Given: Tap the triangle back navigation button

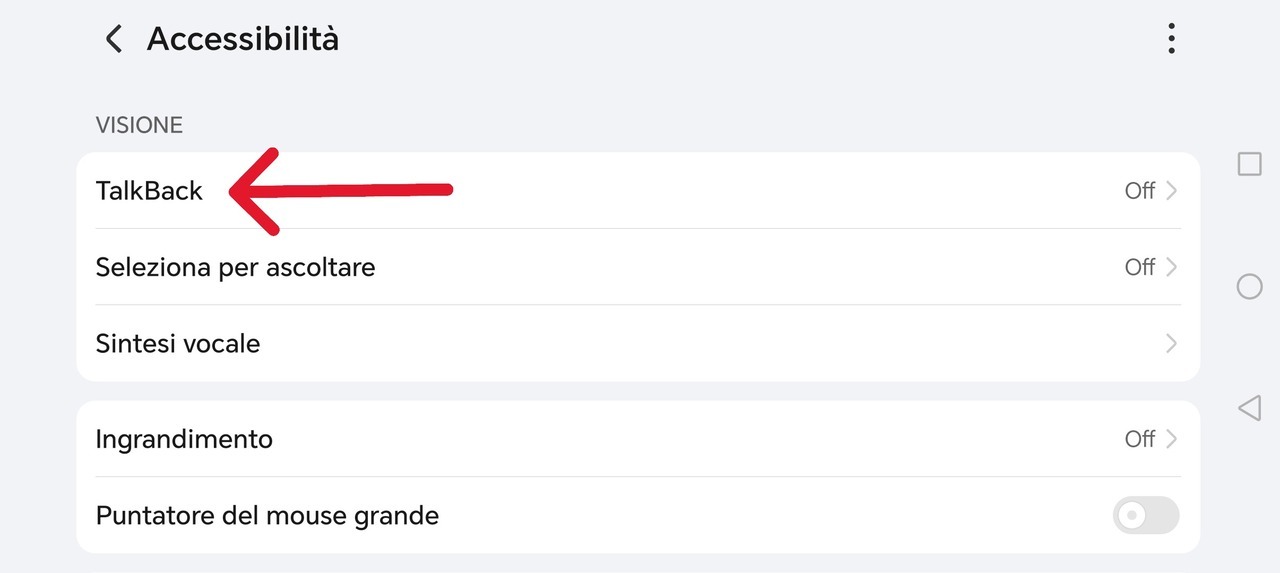Looking at the screenshot, I should coord(1249,408).
